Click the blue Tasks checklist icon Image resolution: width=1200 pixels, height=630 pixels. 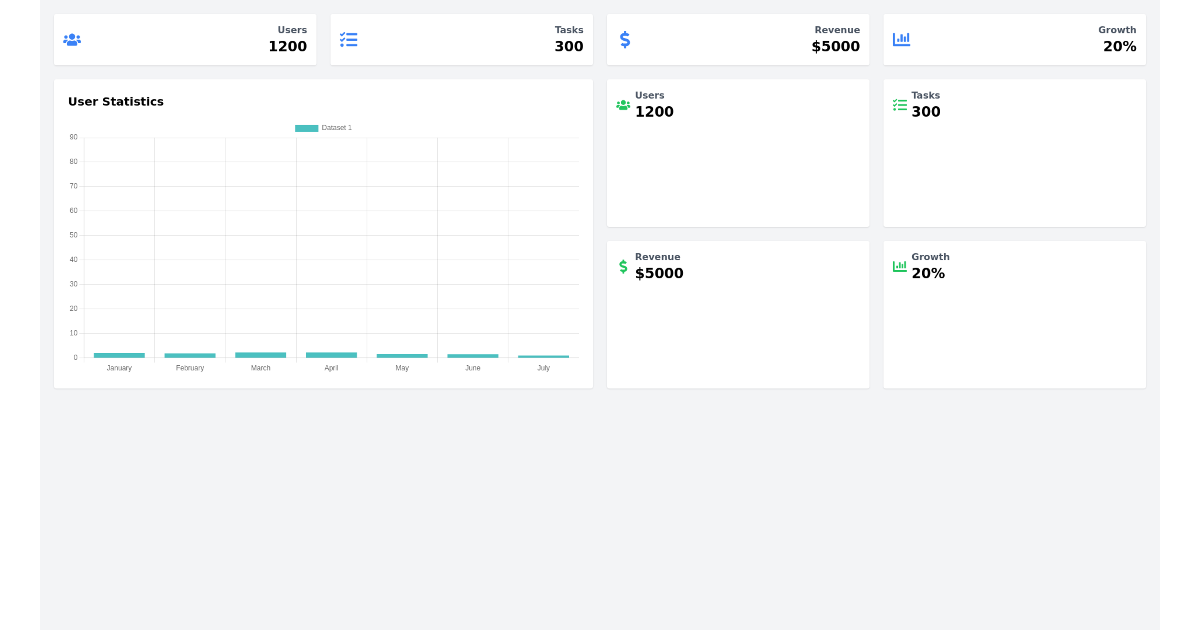click(349, 39)
